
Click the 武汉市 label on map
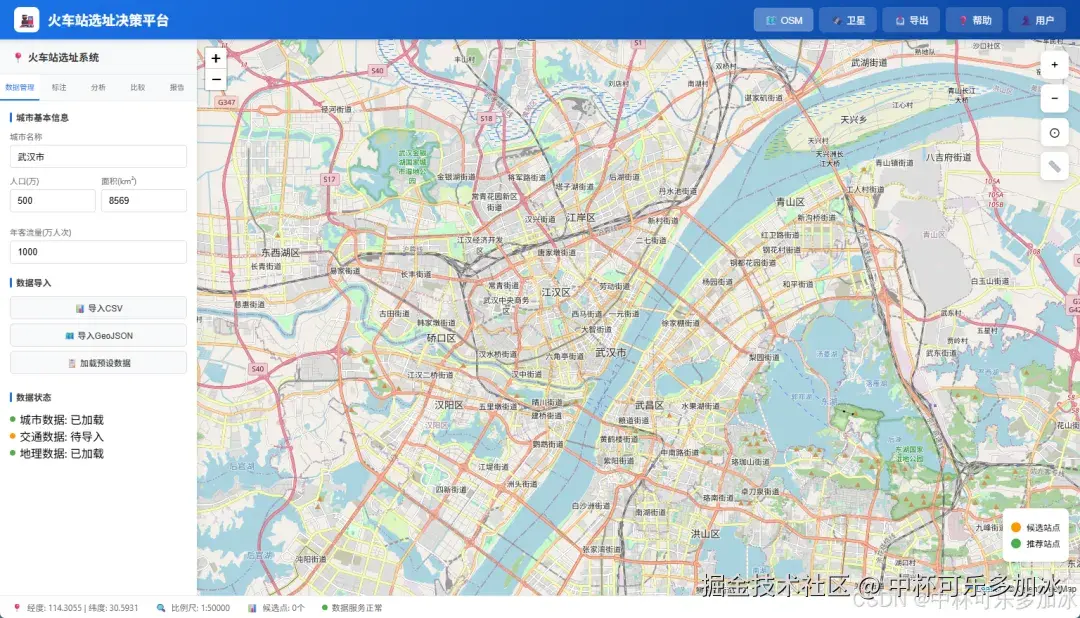tap(611, 352)
